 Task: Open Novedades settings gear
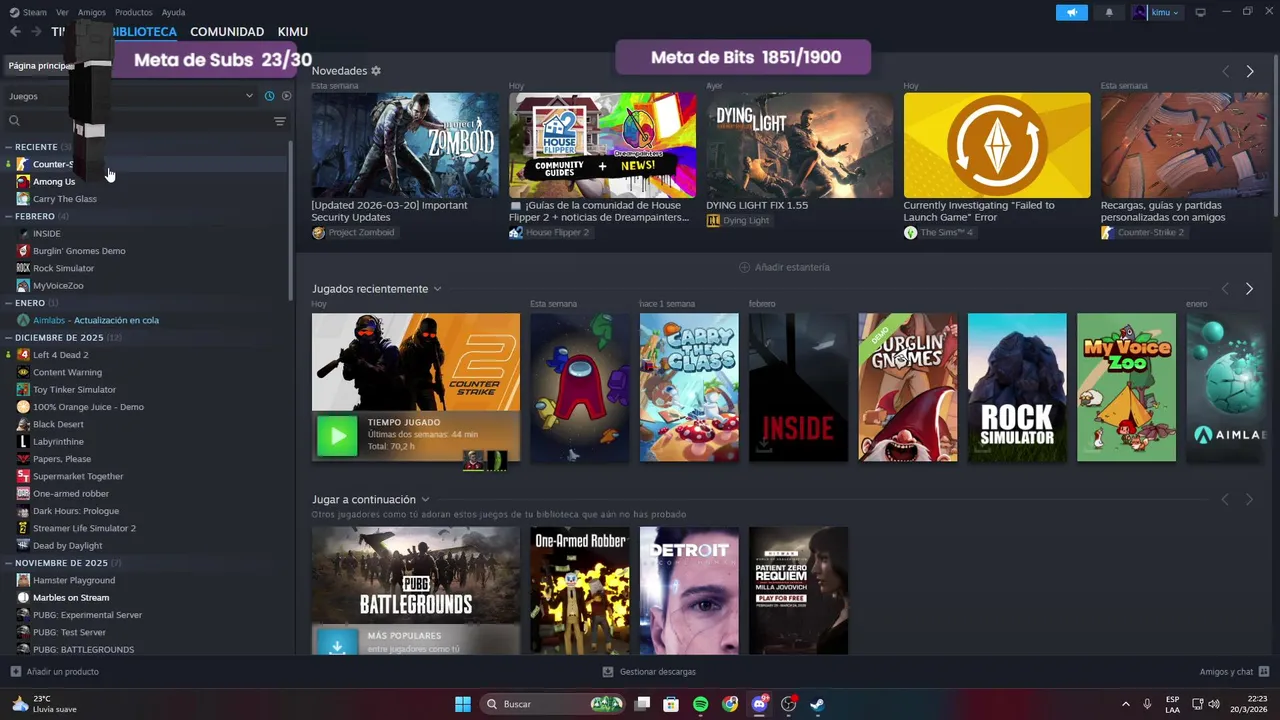[x=376, y=71]
